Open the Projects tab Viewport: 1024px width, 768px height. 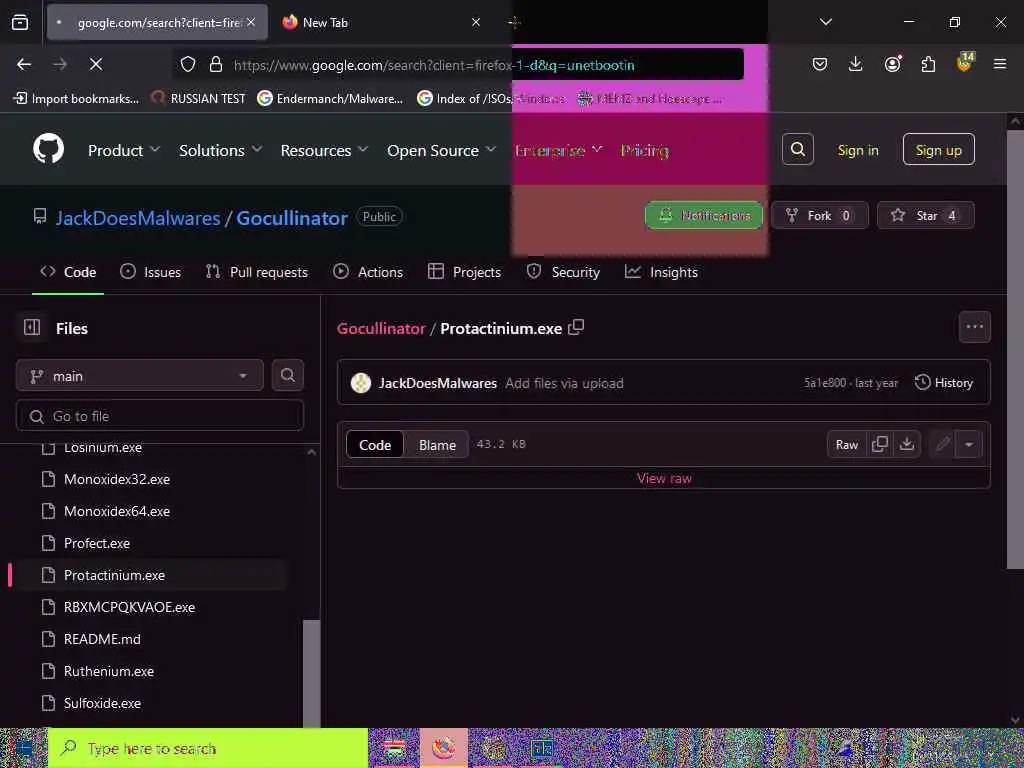tap(464, 272)
